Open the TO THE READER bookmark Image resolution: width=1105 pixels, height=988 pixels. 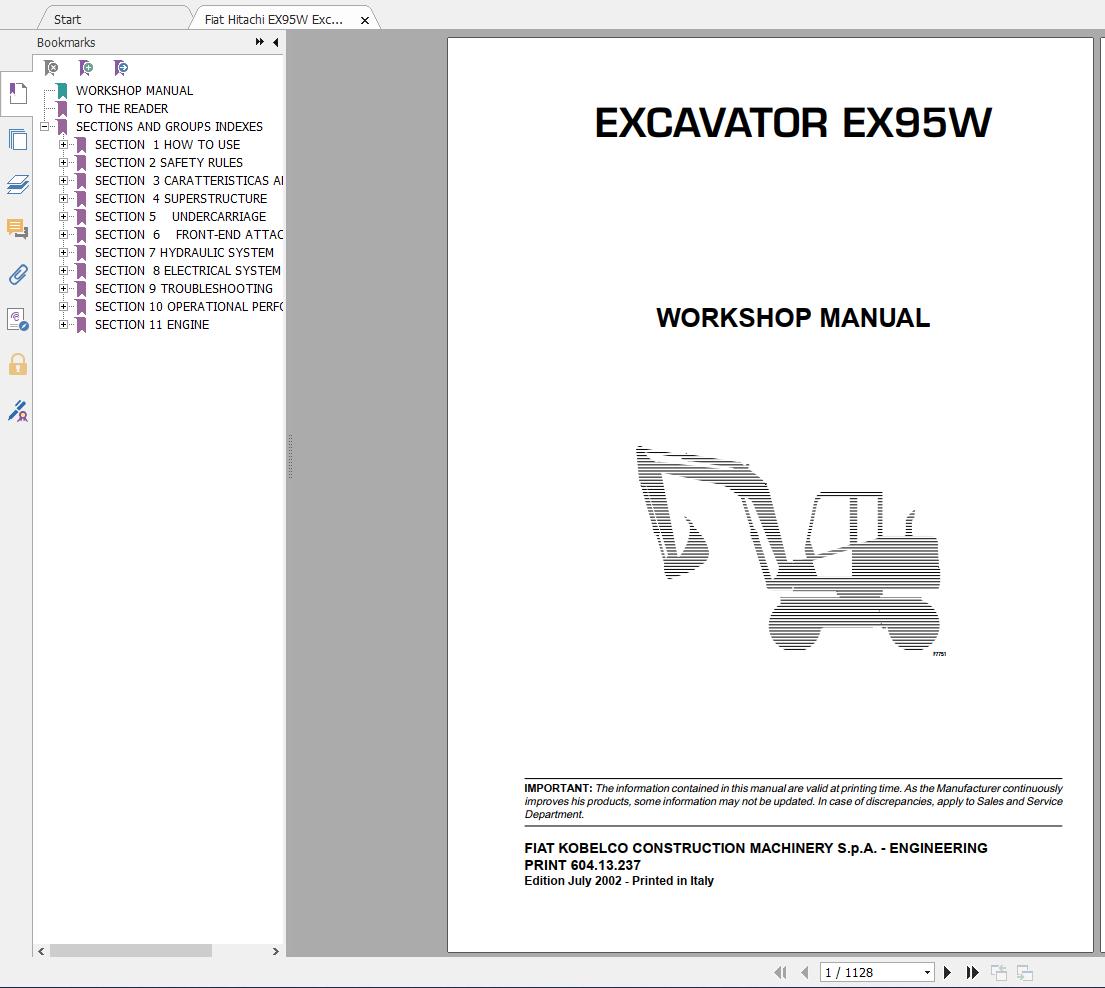coord(122,109)
